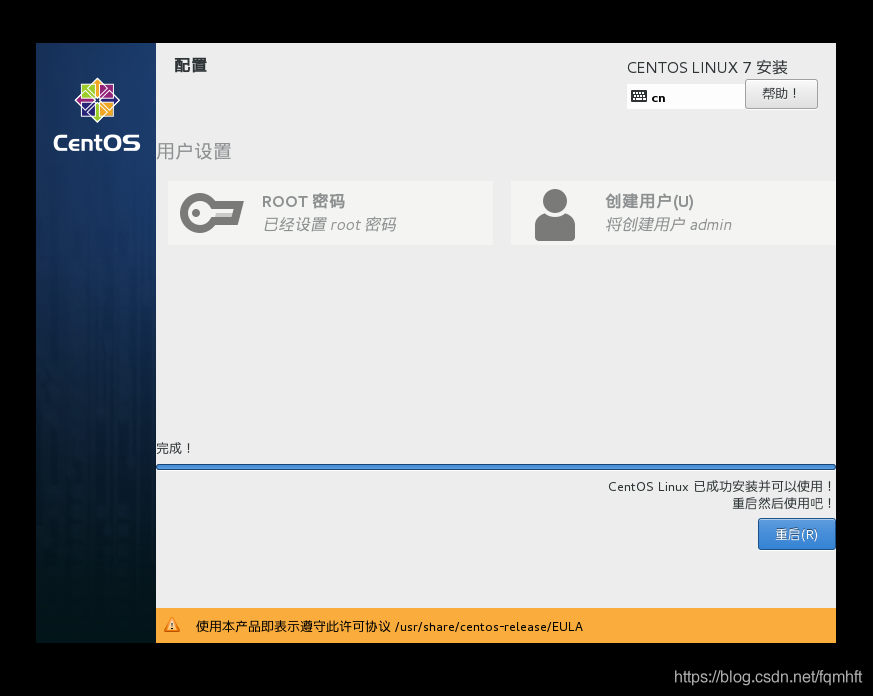Click the CentOS Linux 已成功安装并可以使用 message

720,486
